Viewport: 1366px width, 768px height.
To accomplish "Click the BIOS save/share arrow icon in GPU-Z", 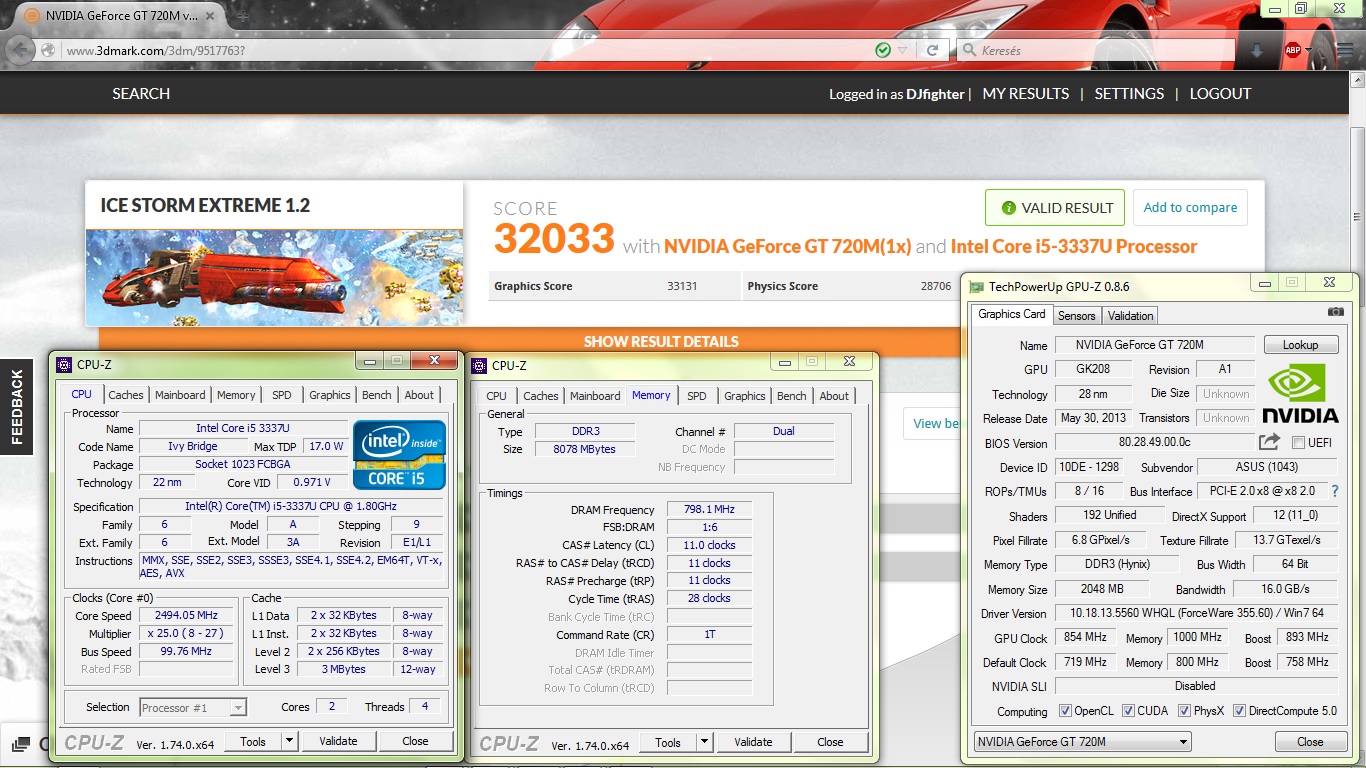I will coord(1269,442).
